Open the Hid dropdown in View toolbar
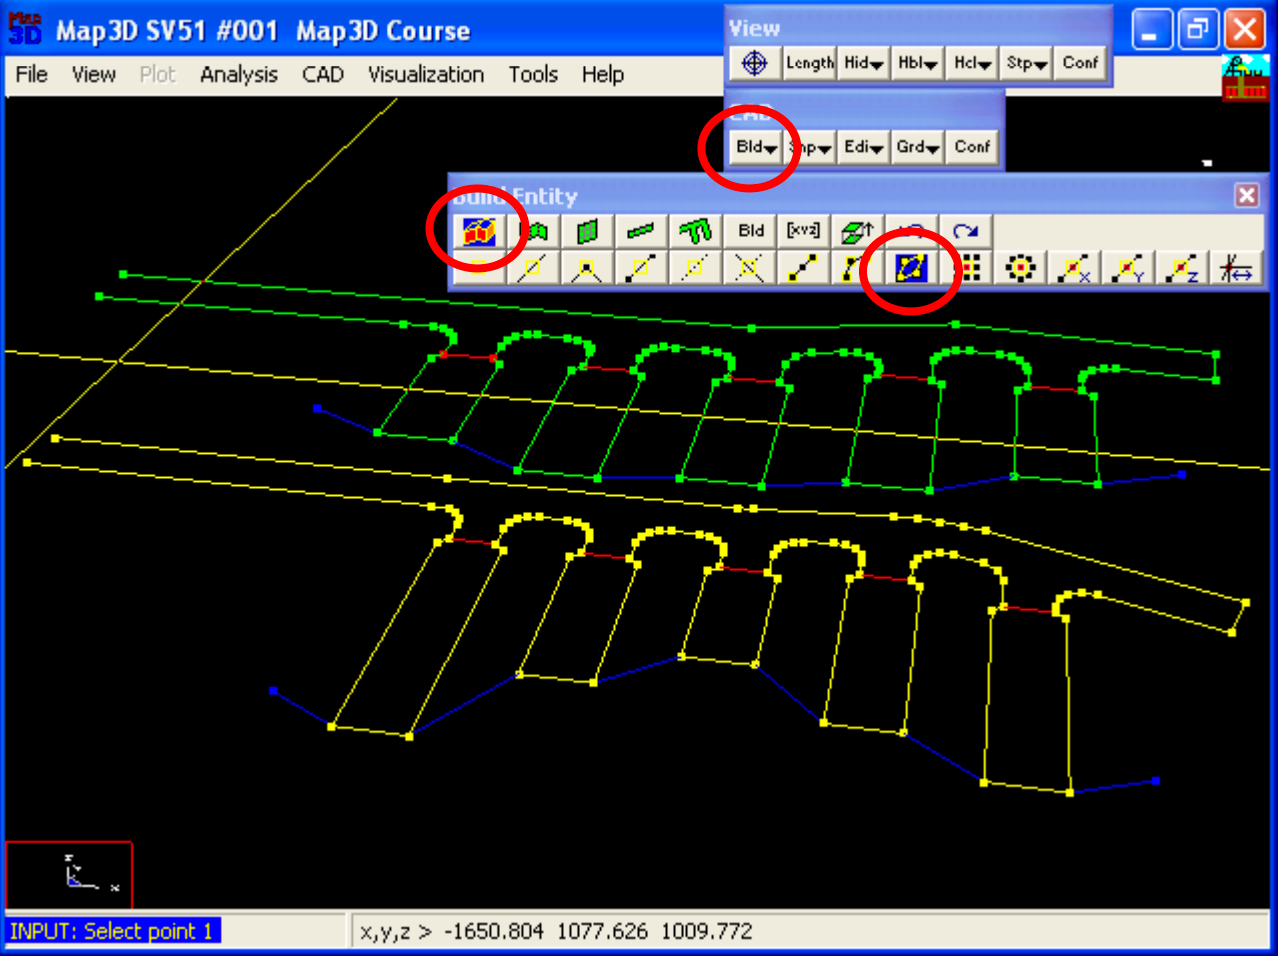This screenshot has width=1278, height=956. click(863, 63)
